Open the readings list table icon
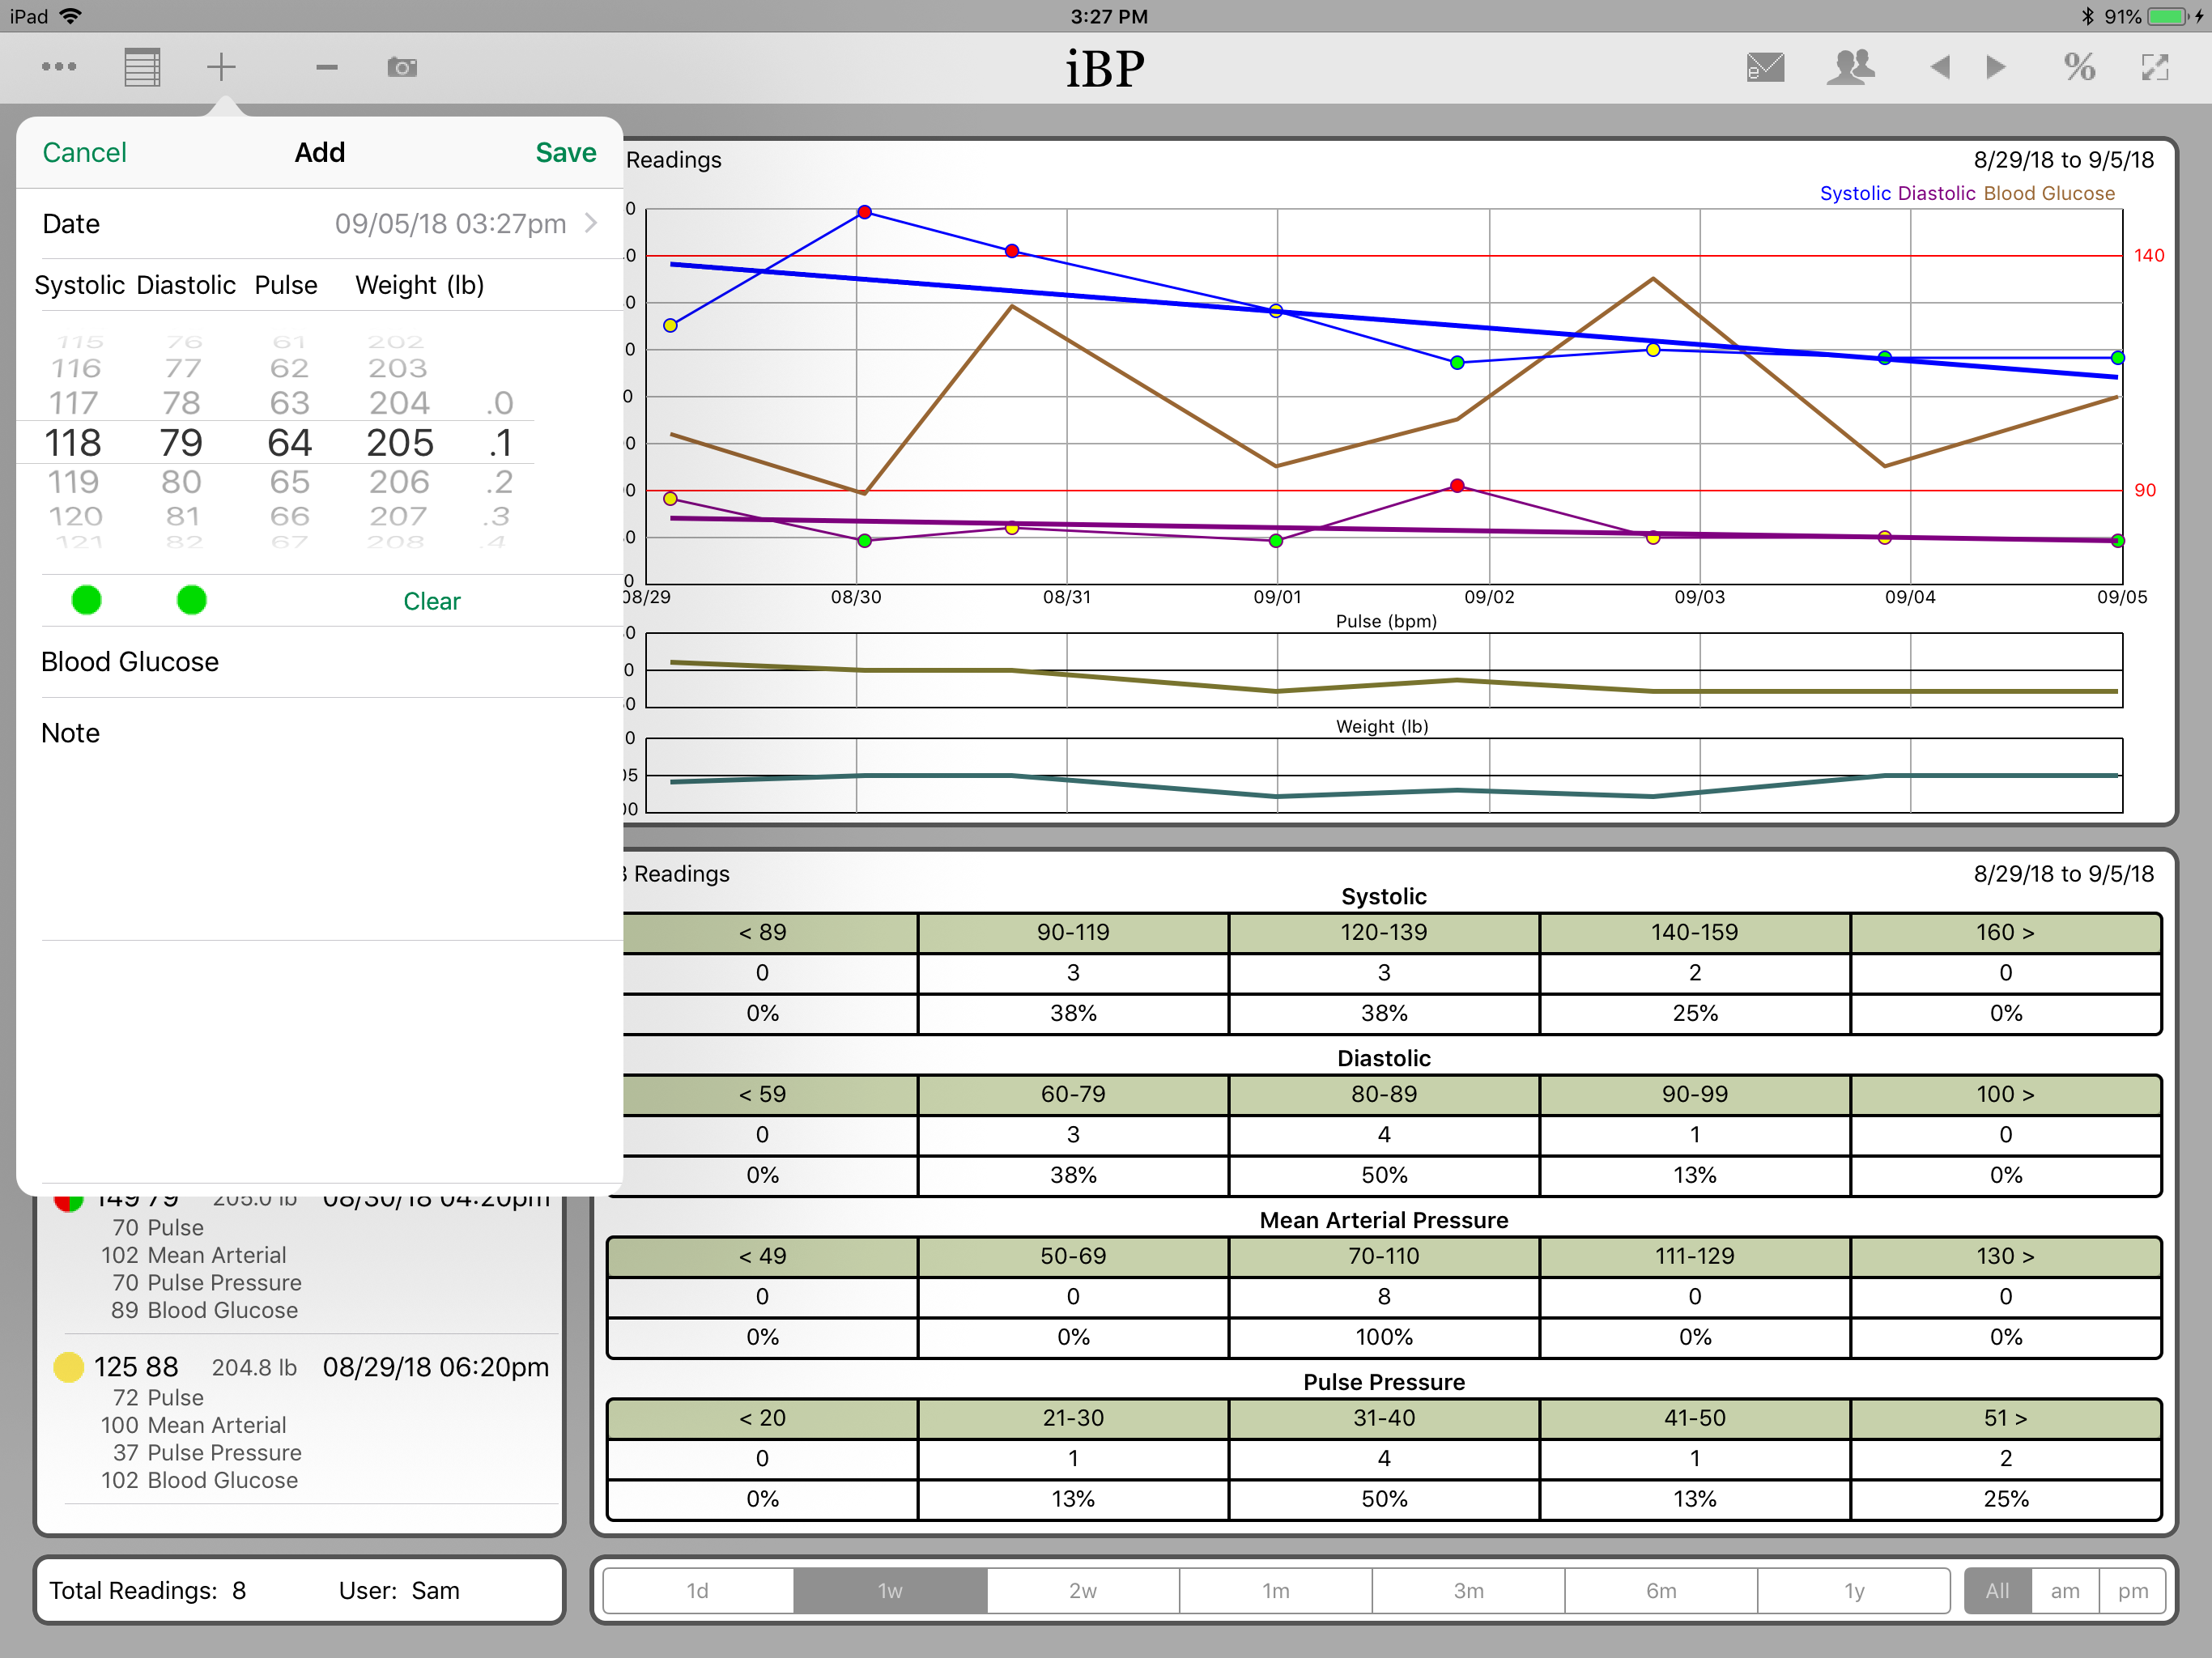Viewport: 2212px width, 1658px height. [x=142, y=67]
